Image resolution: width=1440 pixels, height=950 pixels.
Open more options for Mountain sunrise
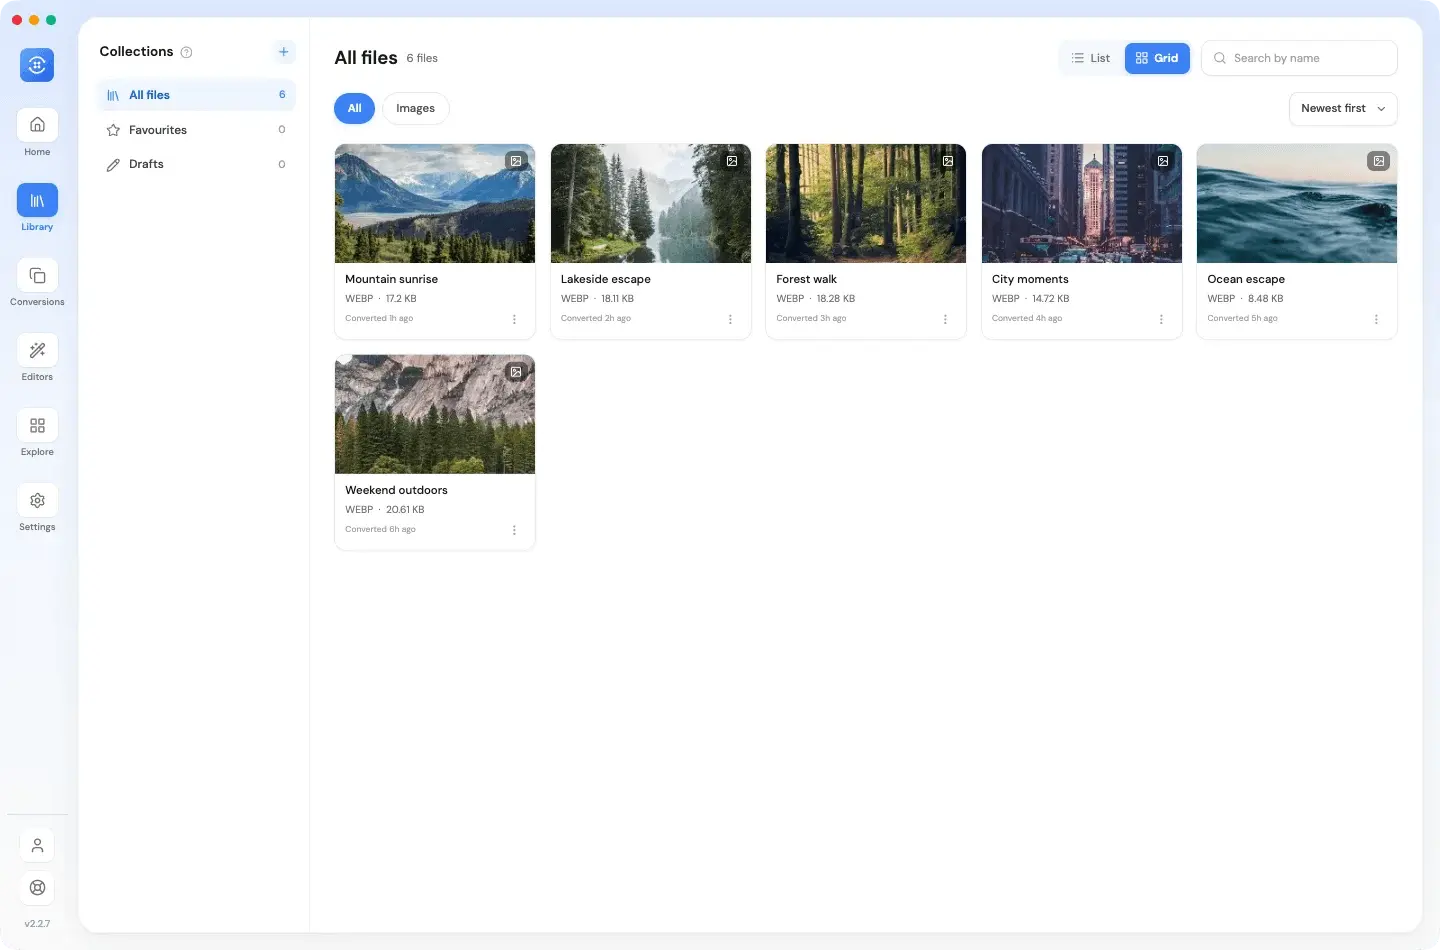click(514, 319)
